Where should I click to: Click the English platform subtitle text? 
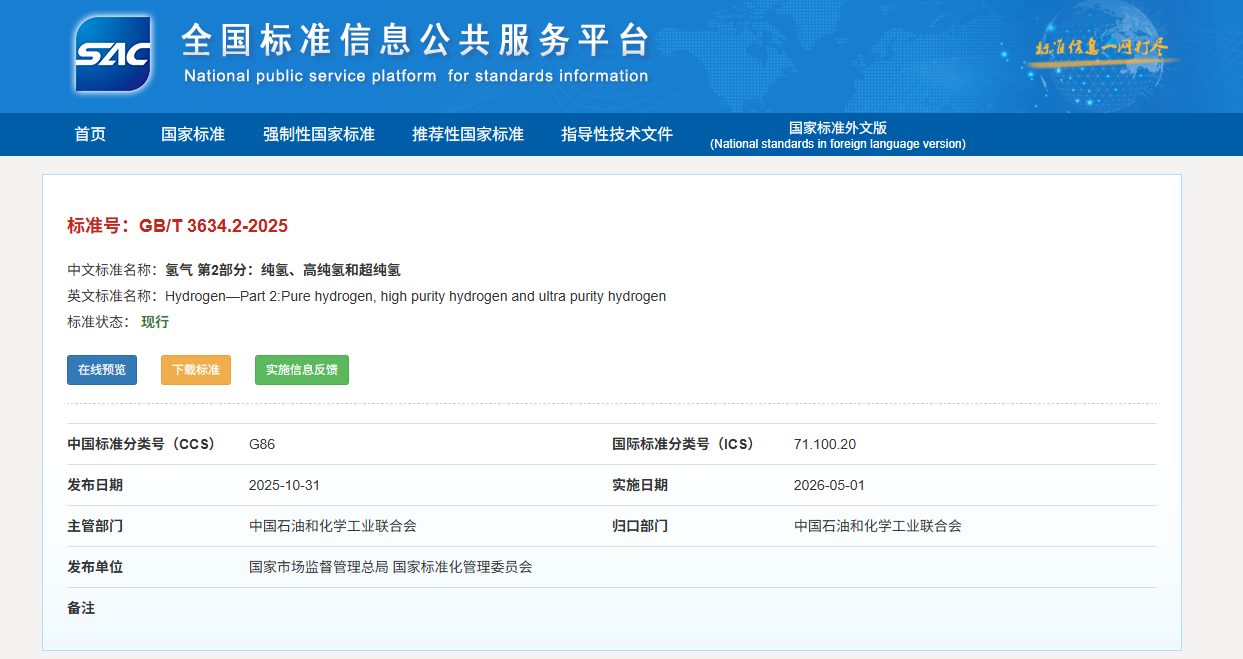[x=416, y=76]
